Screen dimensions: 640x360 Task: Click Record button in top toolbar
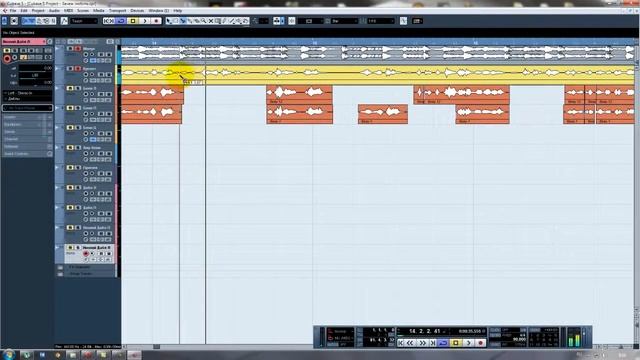(156, 21)
